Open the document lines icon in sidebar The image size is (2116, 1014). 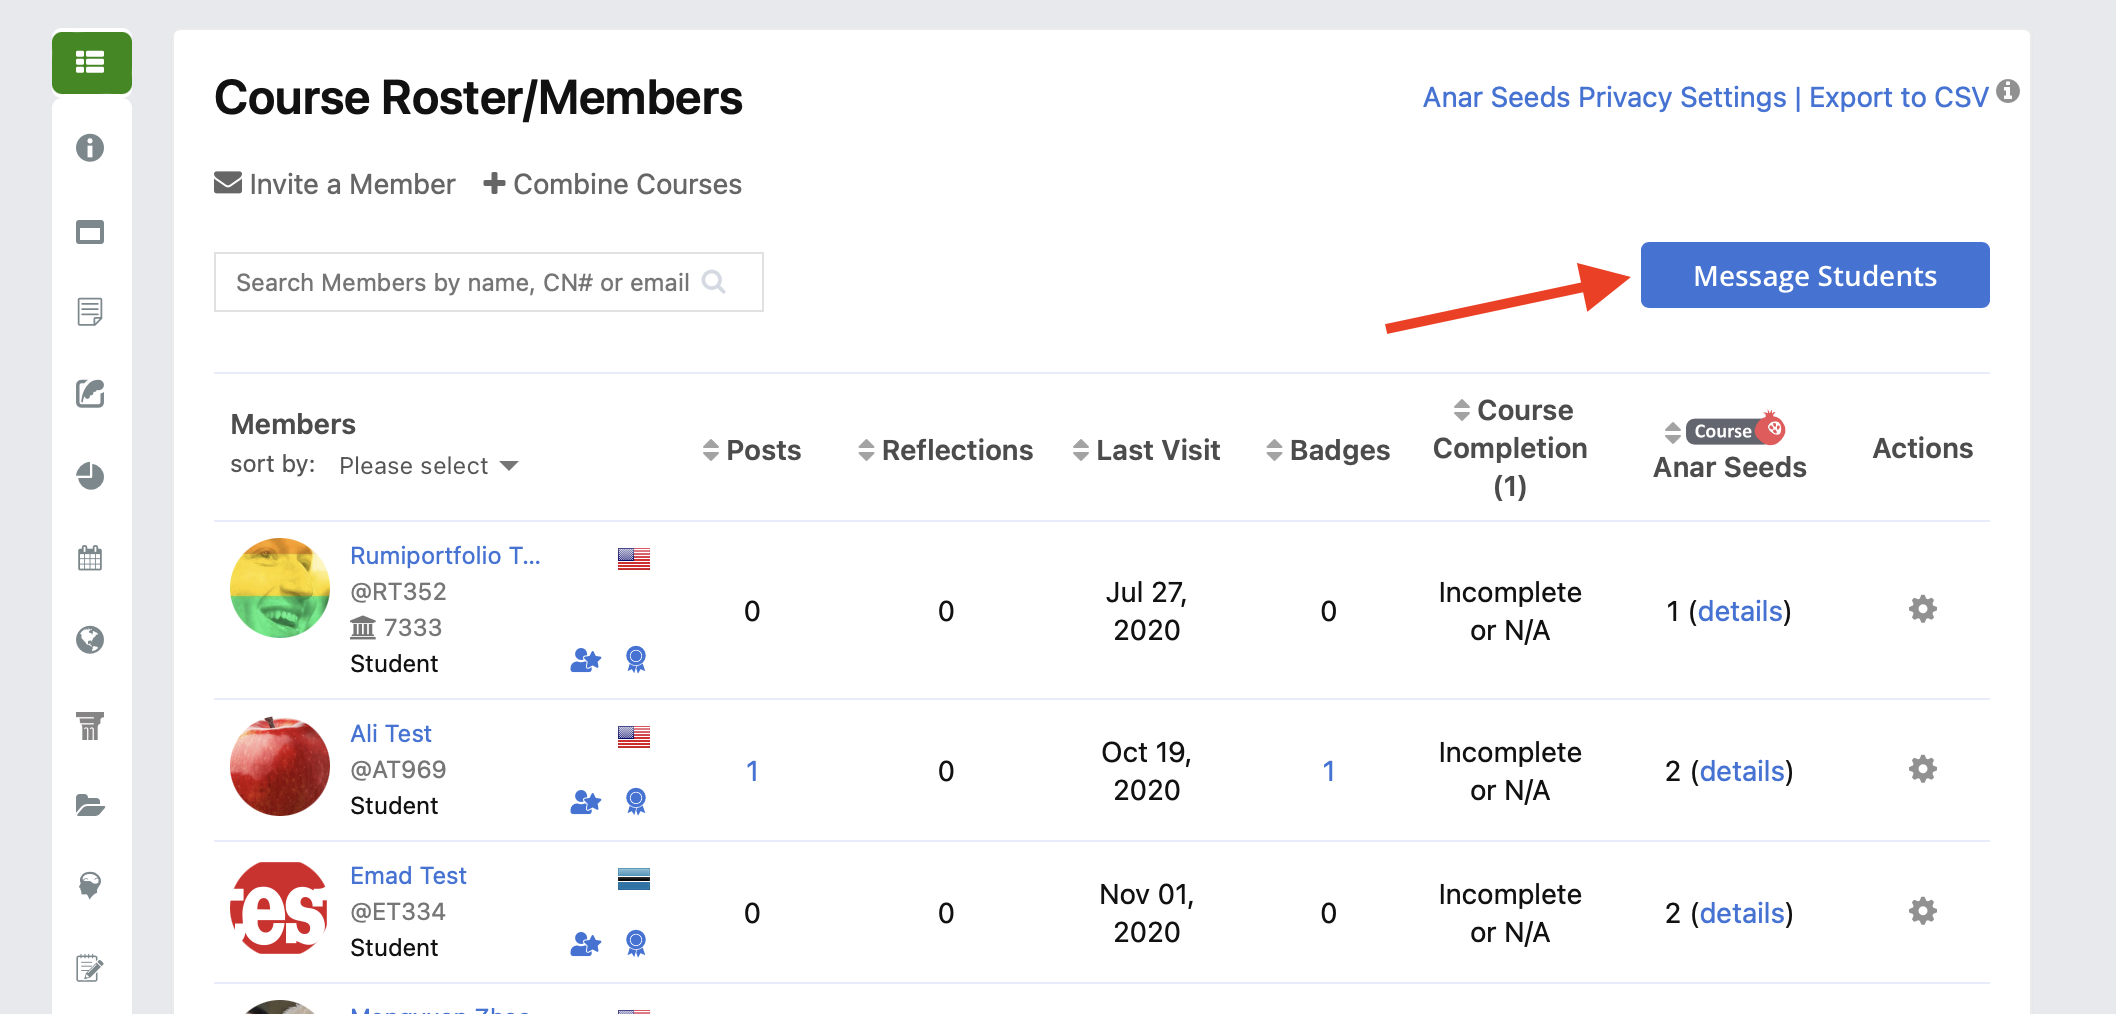90,312
